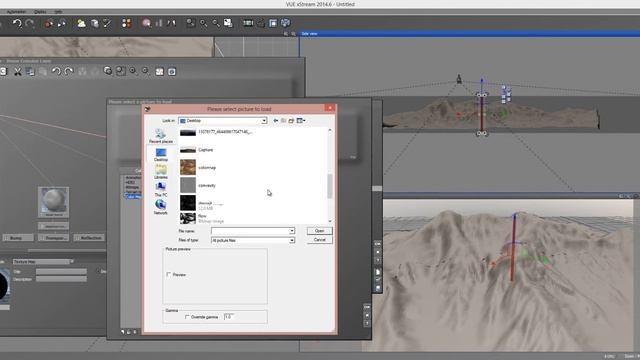Select the flow bitmap image file
Image resolution: width=640 pixels, height=360 pixels.
pos(202,218)
